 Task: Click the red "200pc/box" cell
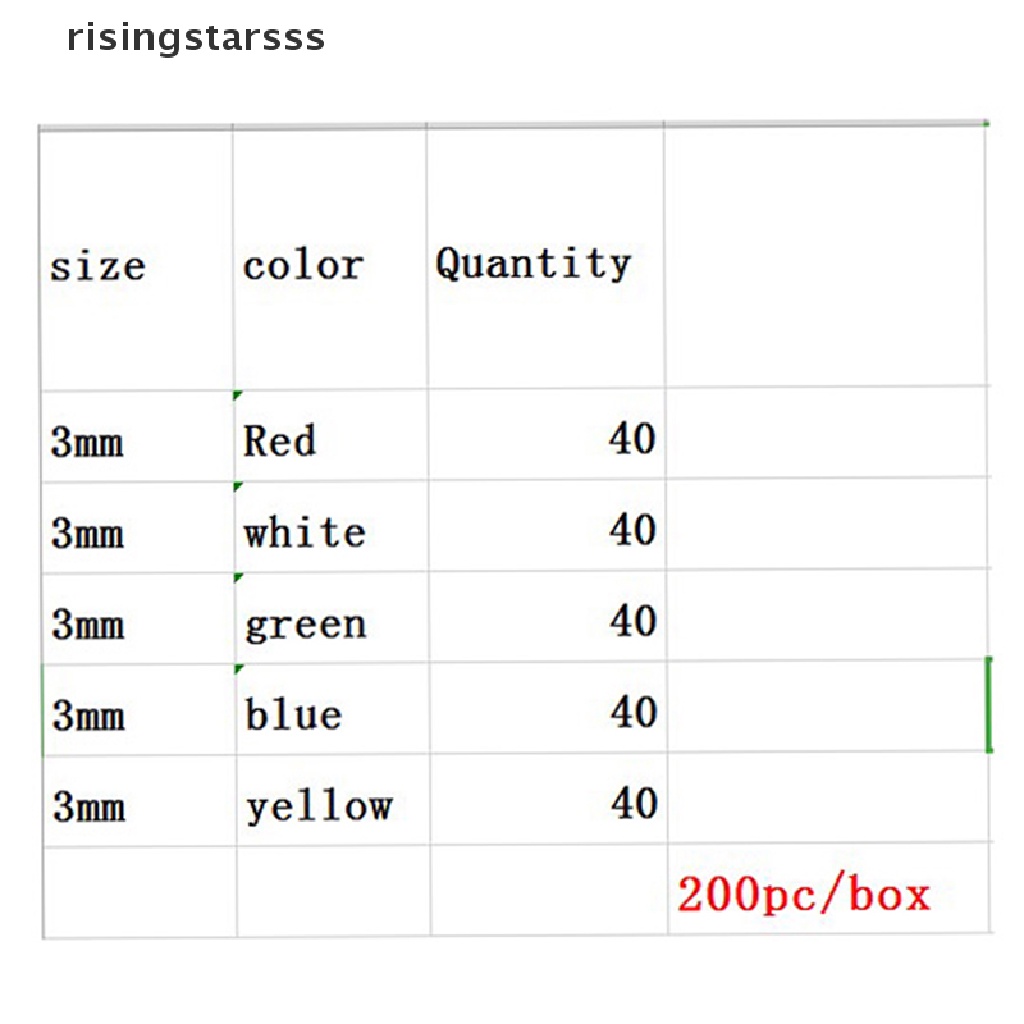point(803,893)
